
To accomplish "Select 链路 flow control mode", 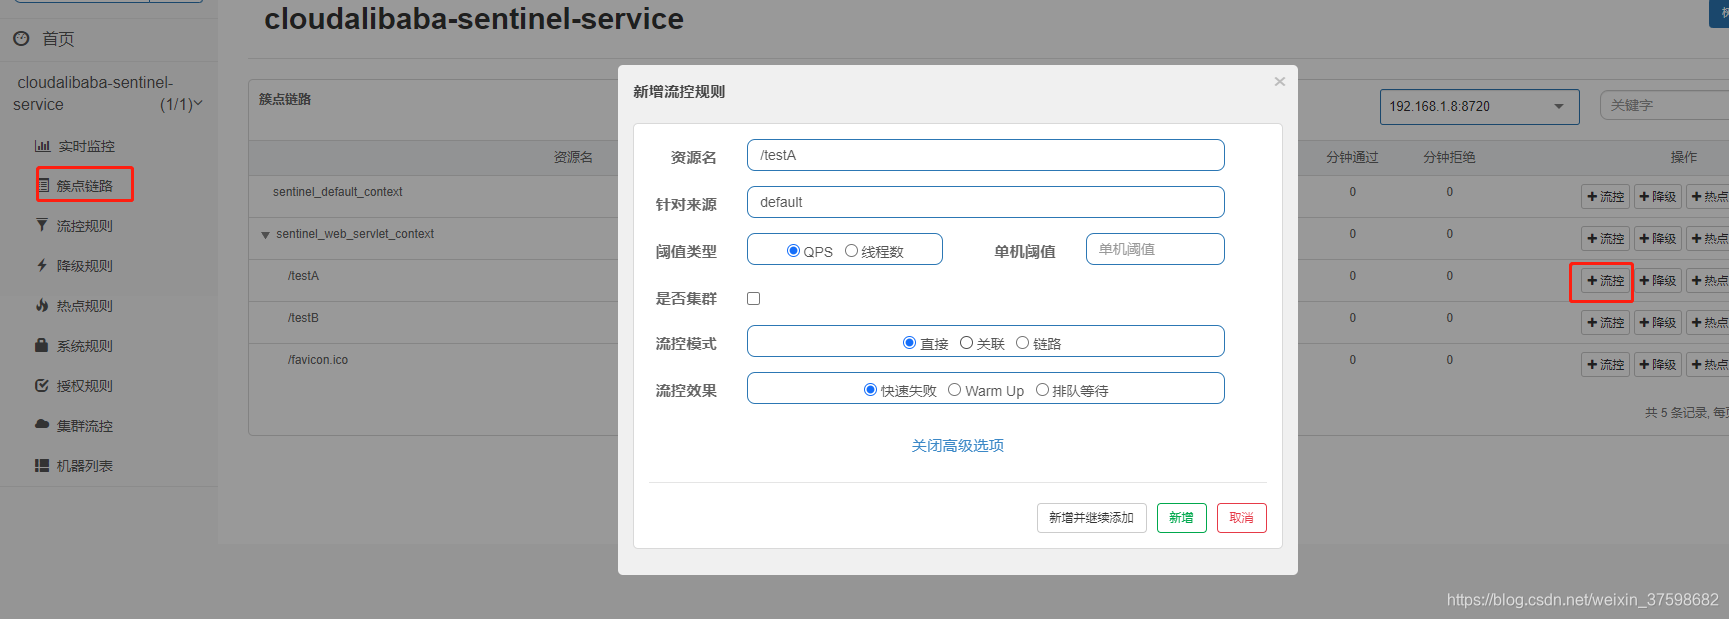I will pyautogui.click(x=1022, y=343).
